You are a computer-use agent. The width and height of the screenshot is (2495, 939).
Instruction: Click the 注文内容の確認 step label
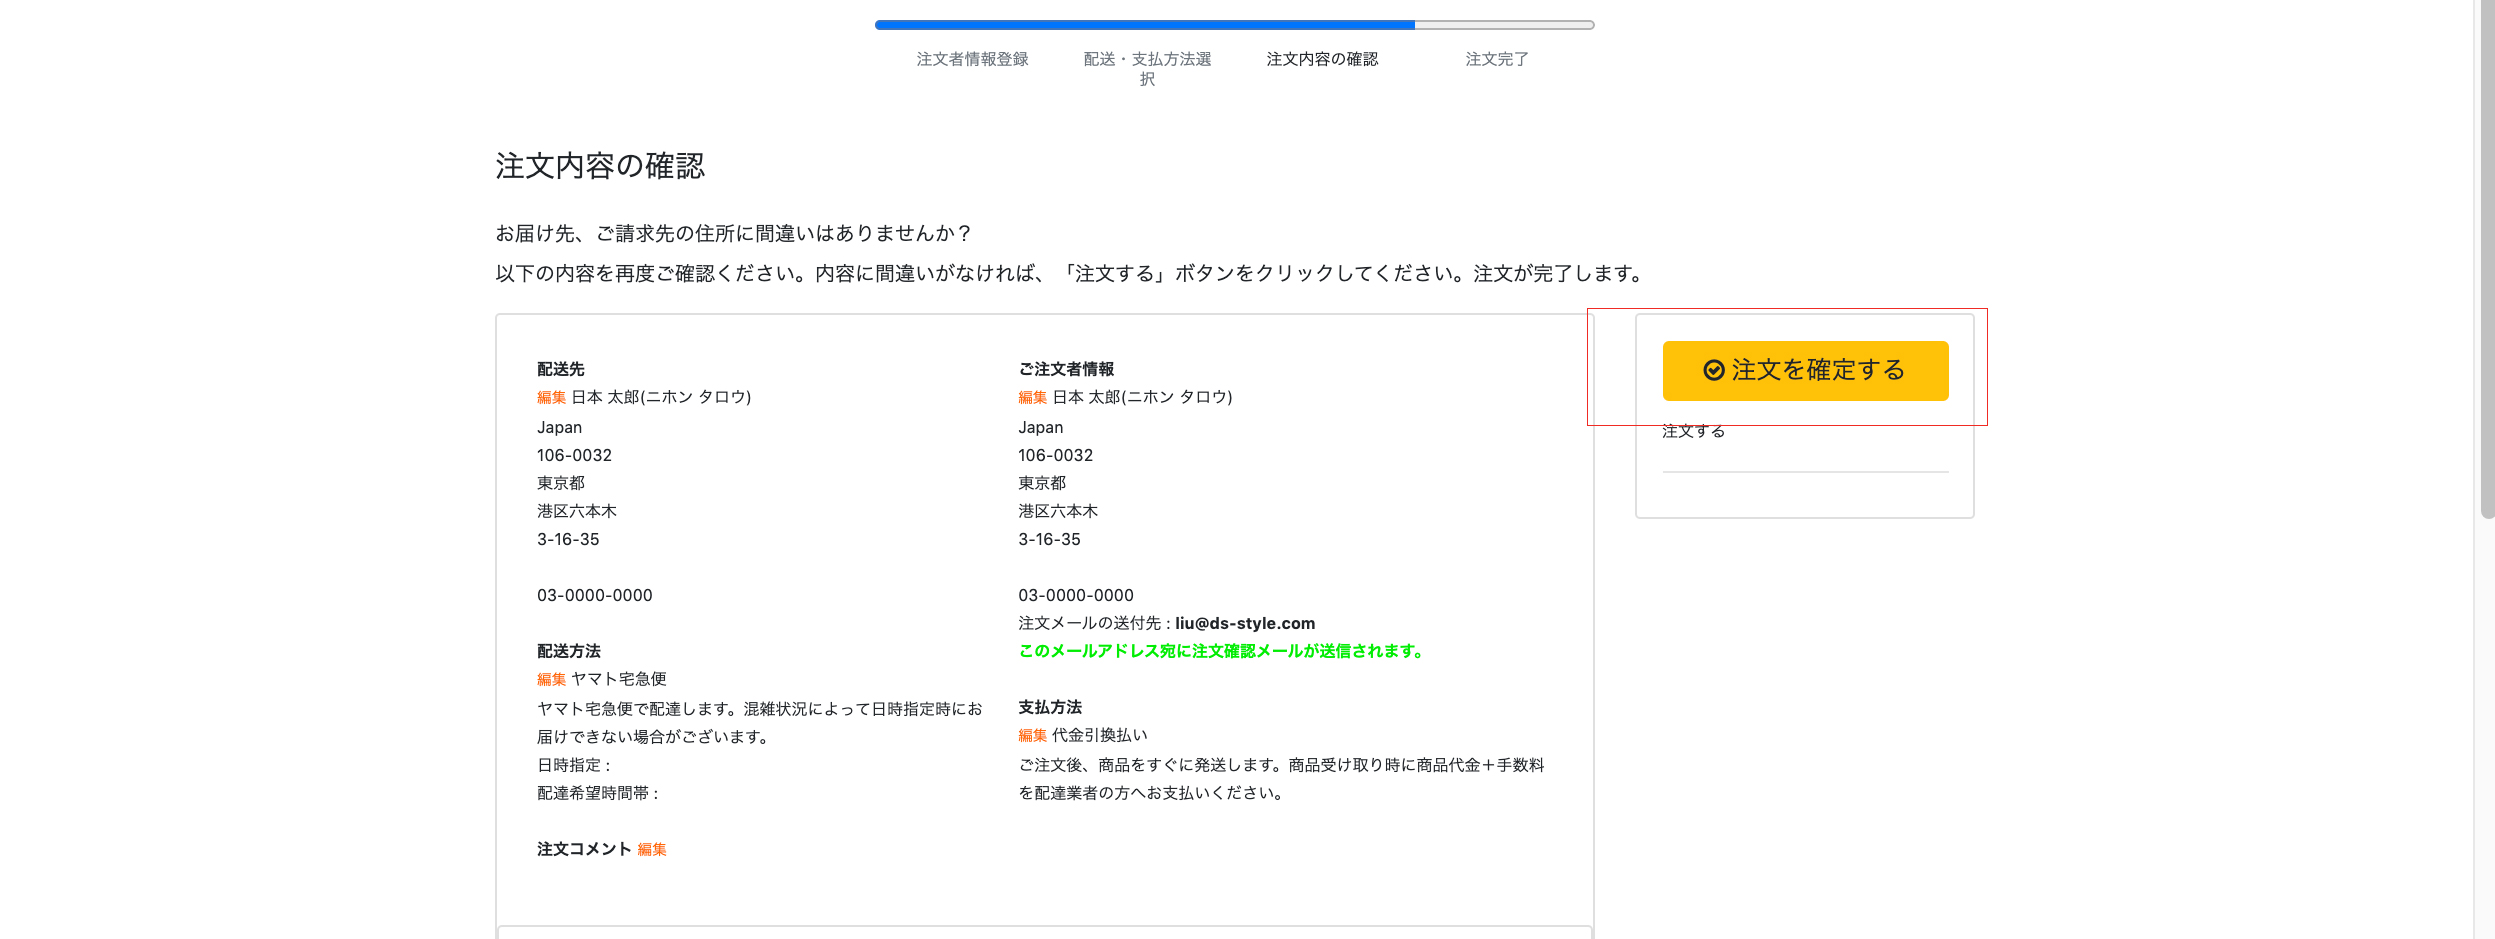point(1322,59)
